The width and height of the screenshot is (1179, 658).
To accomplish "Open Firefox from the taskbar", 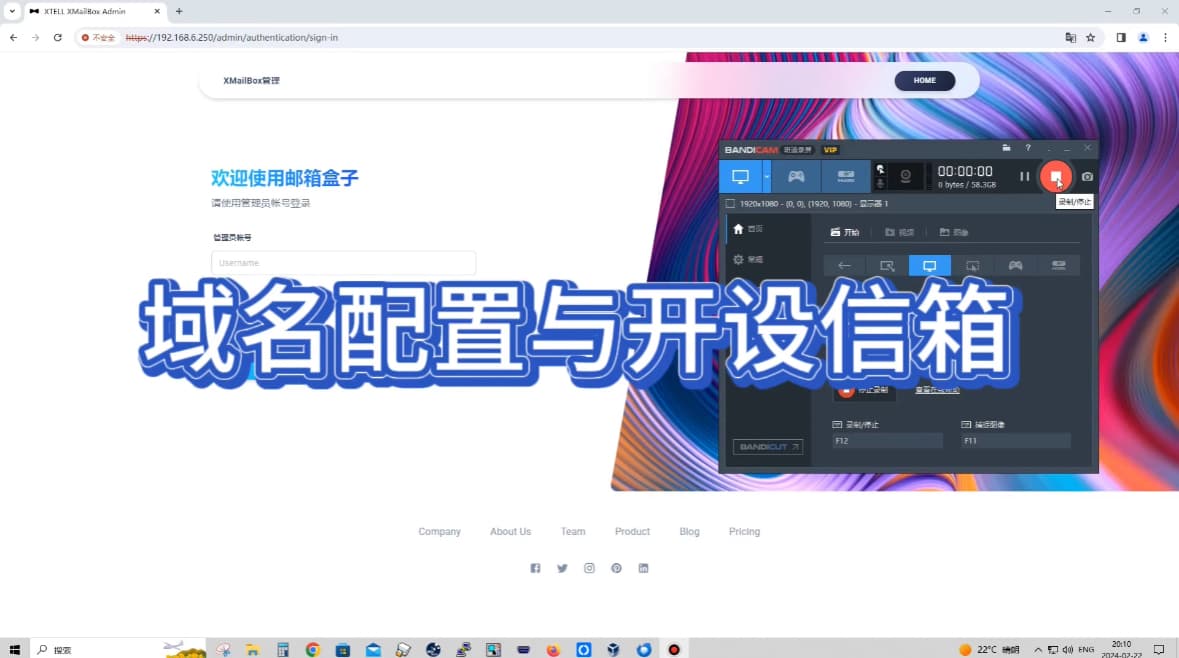I will coord(553,650).
